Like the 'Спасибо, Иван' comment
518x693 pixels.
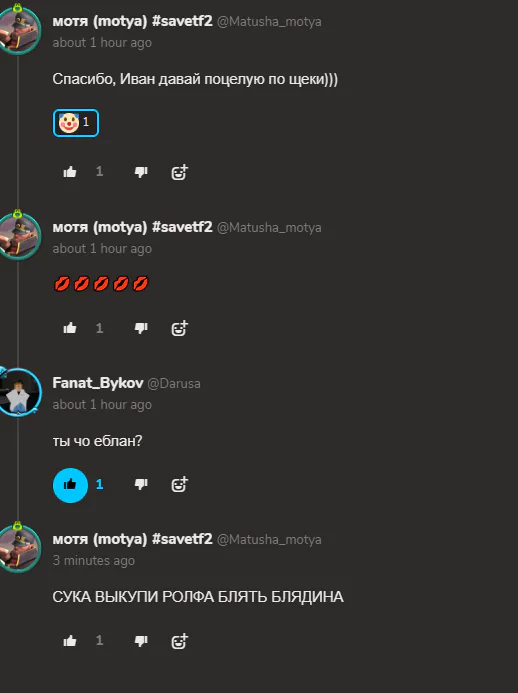pyautogui.click(x=70, y=172)
